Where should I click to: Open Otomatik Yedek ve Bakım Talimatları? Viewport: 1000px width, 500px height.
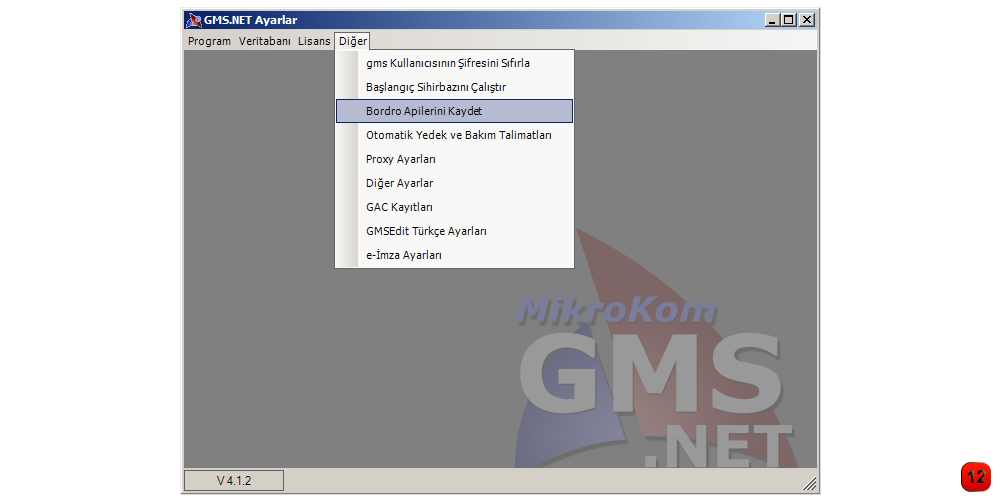(454, 135)
